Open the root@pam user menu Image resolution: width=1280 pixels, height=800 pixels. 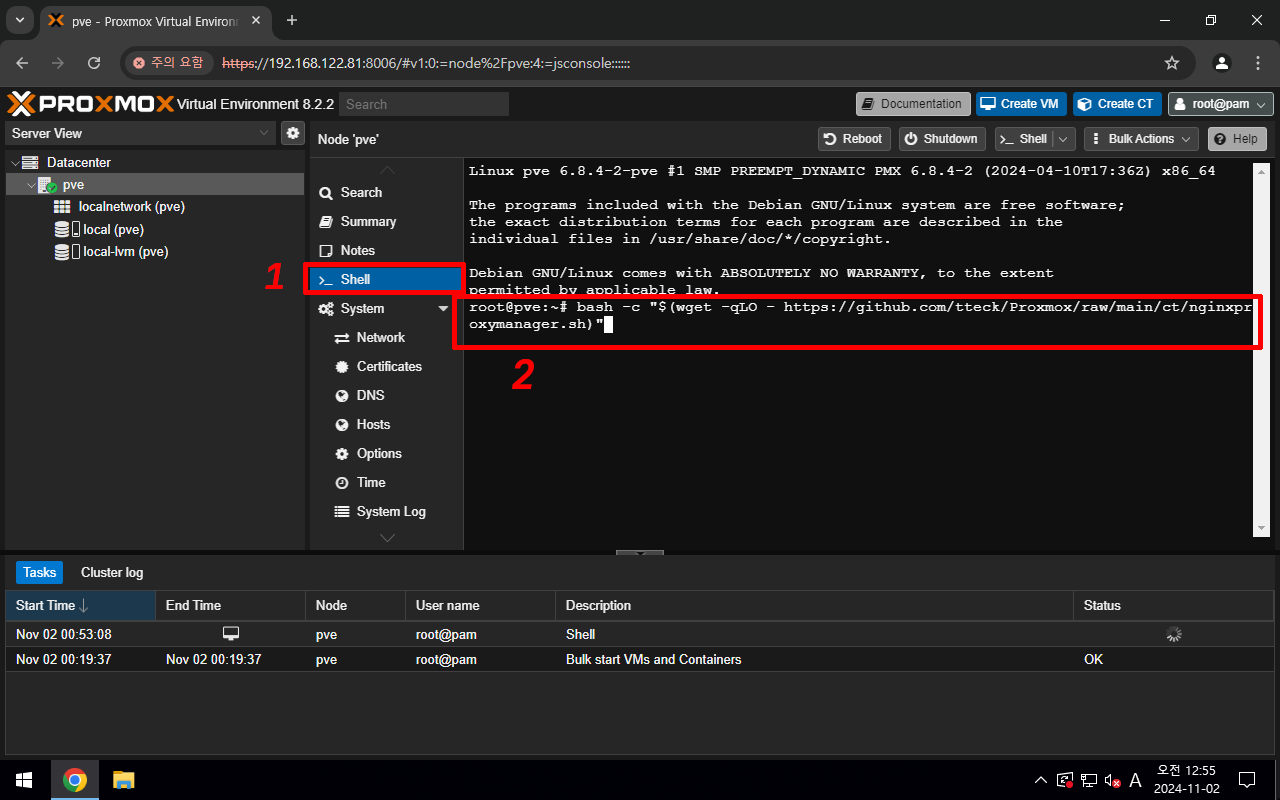point(1221,104)
